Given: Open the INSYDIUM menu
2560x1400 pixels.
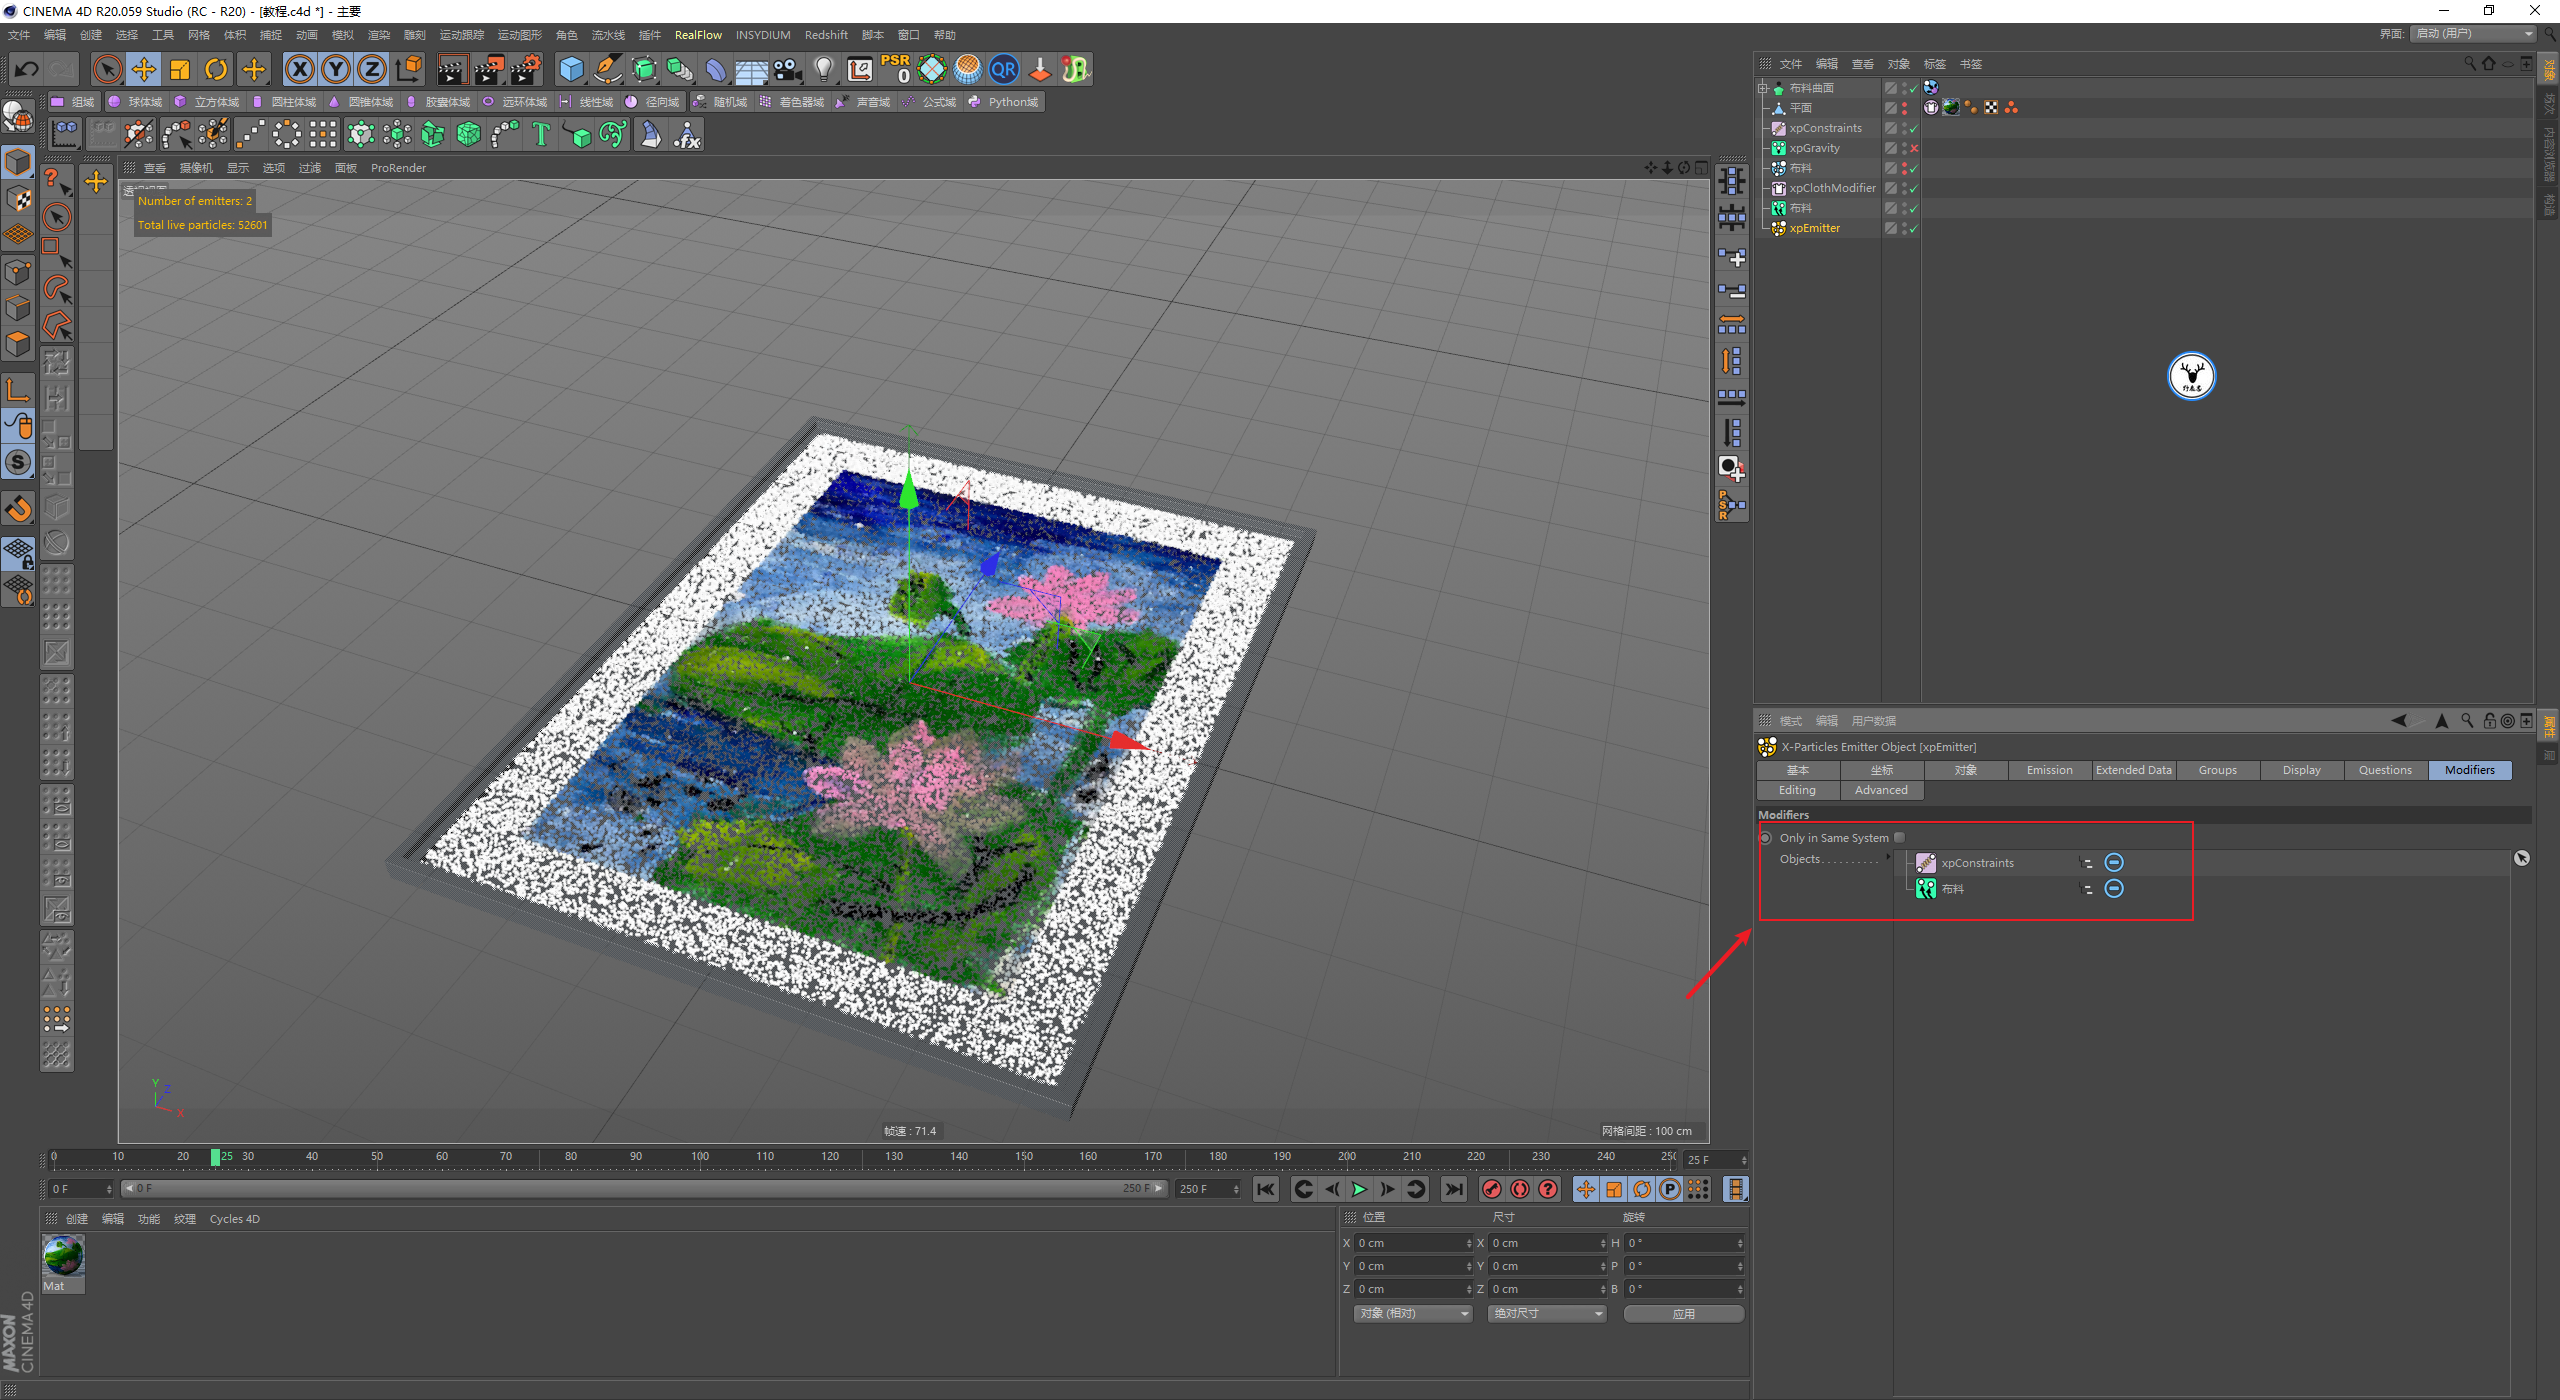Looking at the screenshot, I should [763, 35].
